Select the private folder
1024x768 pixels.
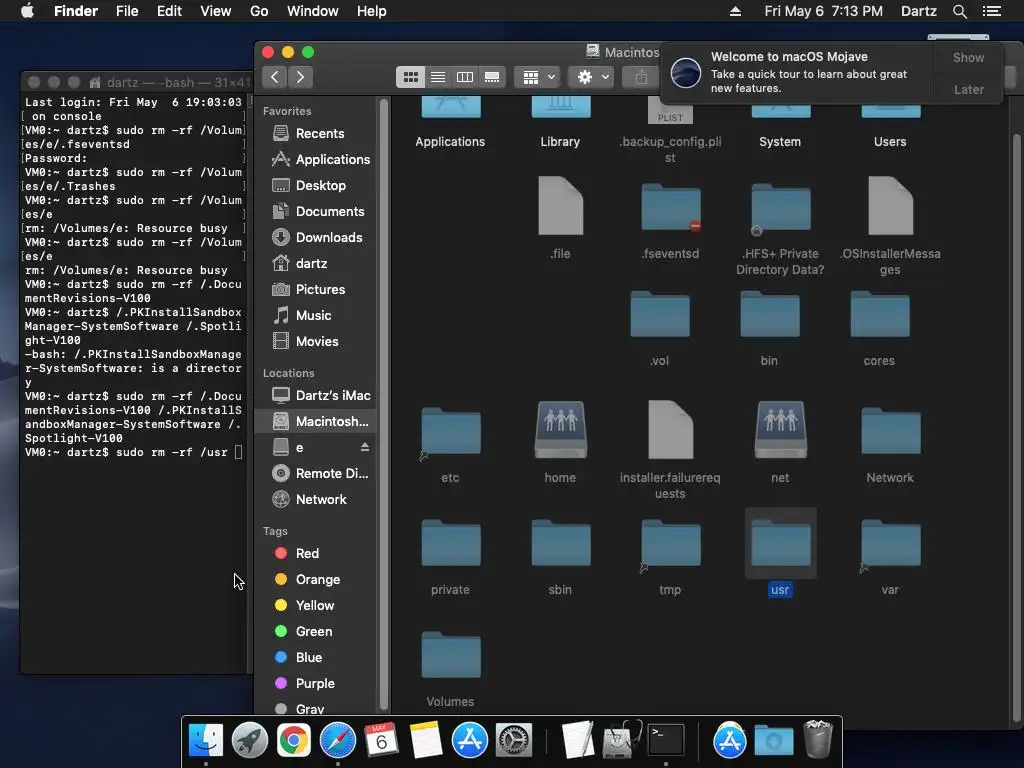click(x=451, y=543)
